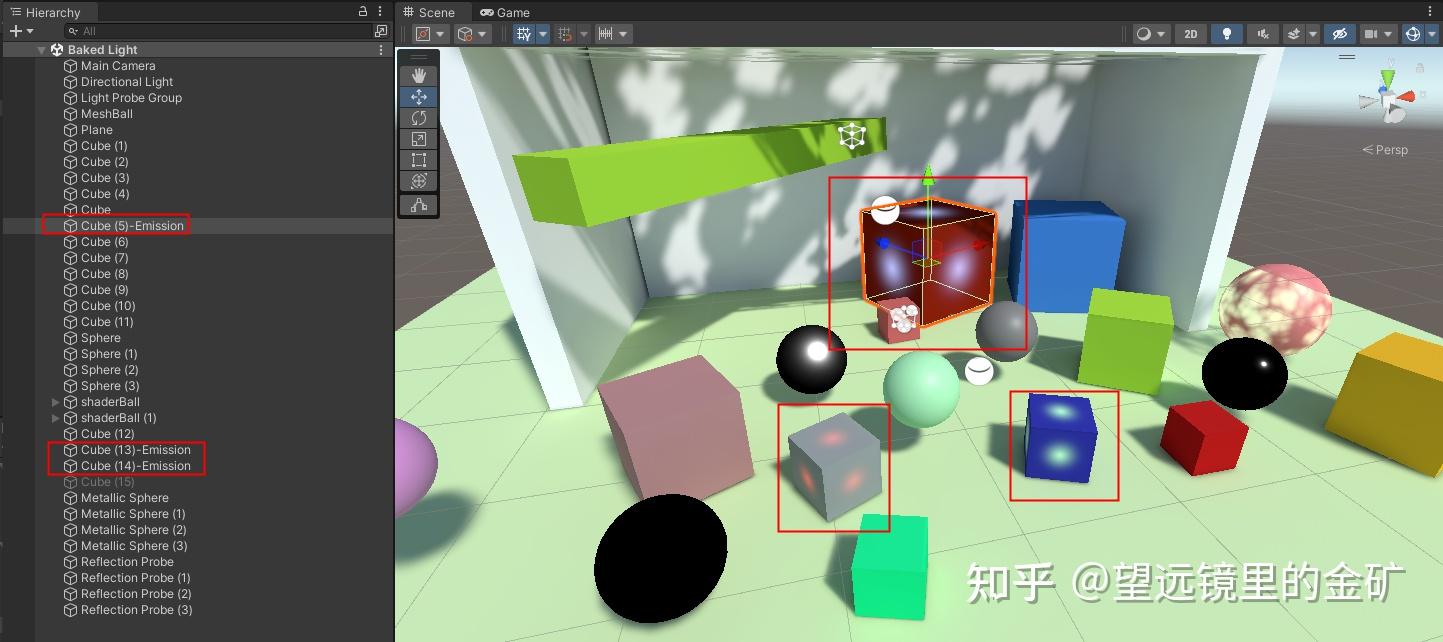
Task: Toggle Scene view lighting
Action: (1225, 33)
